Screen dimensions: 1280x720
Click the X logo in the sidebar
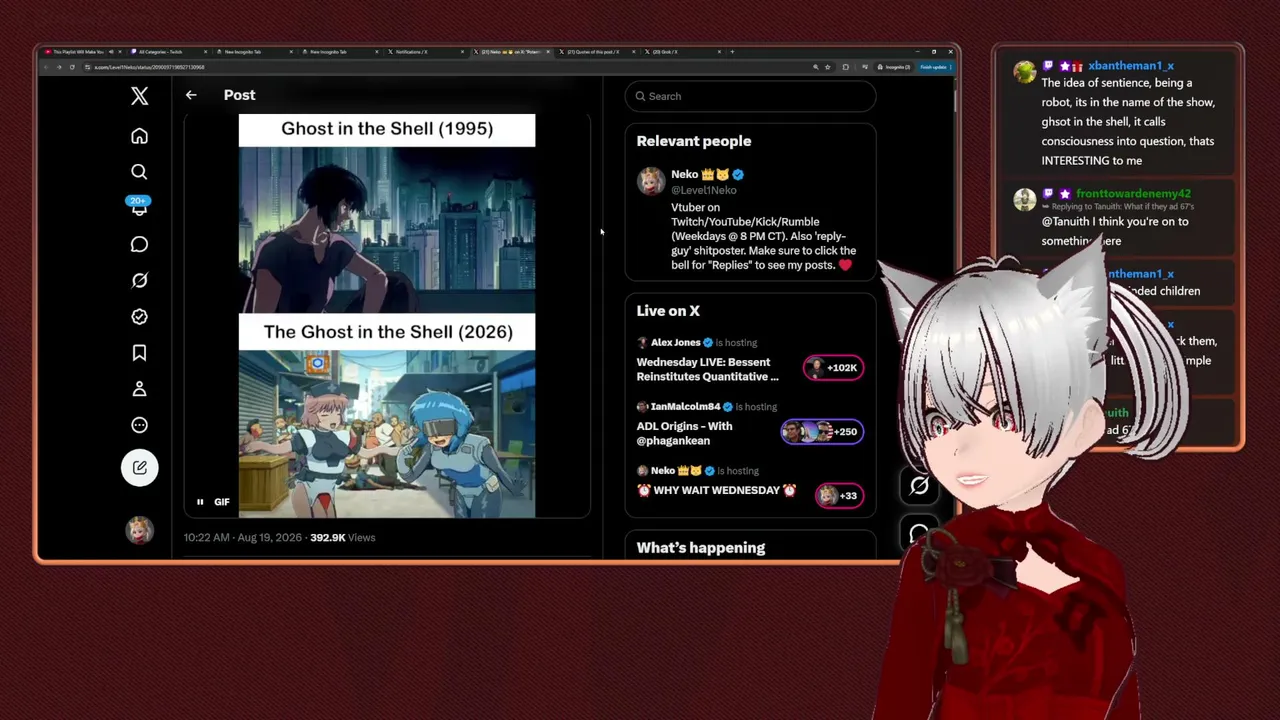click(x=139, y=96)
